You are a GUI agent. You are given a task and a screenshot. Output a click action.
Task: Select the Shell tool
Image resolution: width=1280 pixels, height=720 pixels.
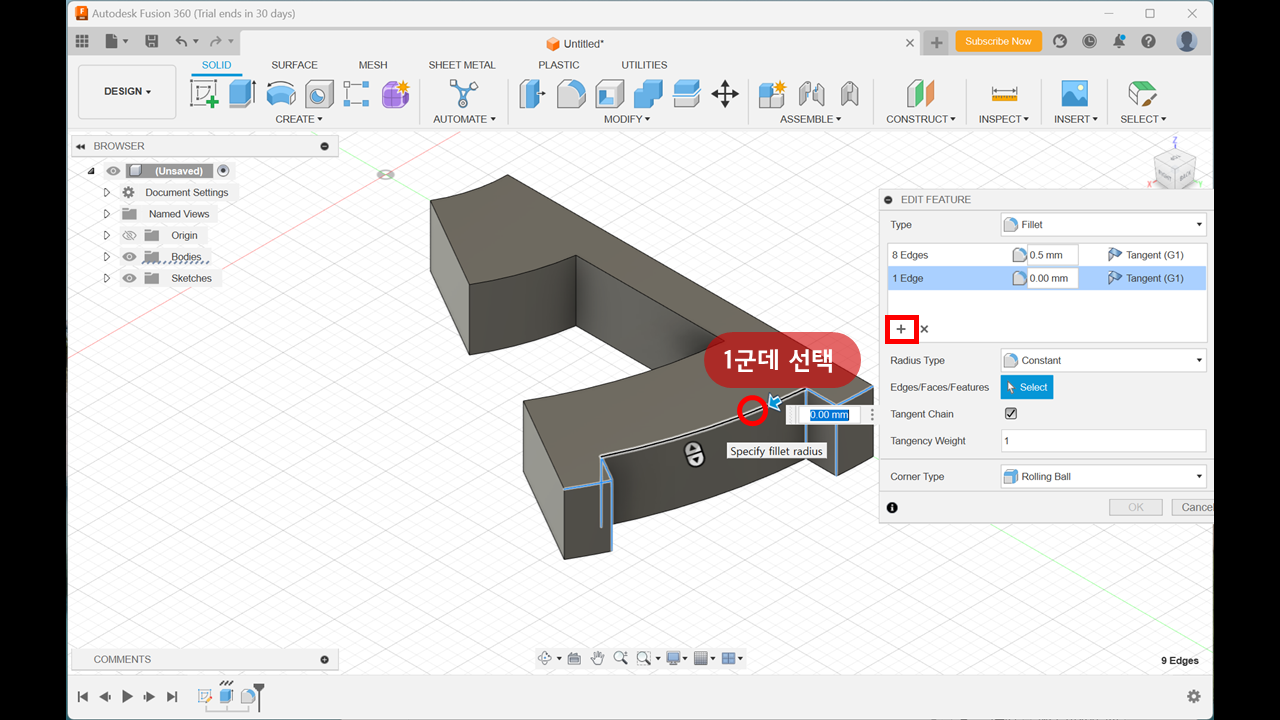point(610,94)
